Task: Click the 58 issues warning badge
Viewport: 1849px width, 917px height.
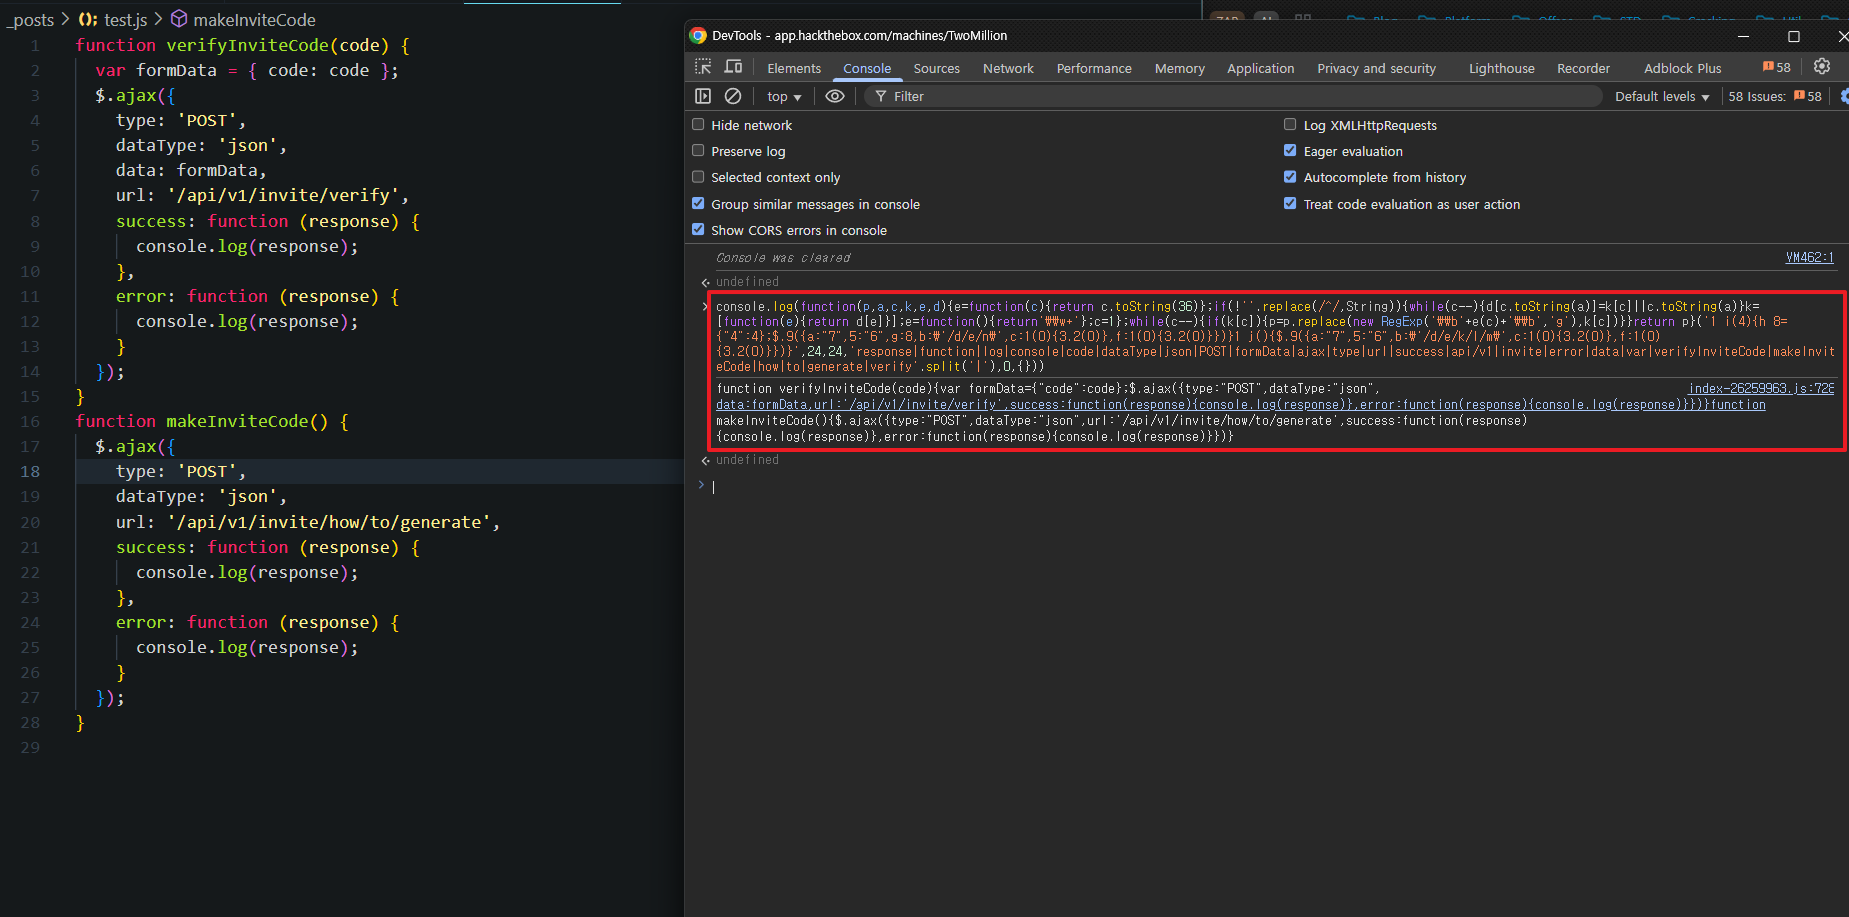Action: coord(1777,67)
